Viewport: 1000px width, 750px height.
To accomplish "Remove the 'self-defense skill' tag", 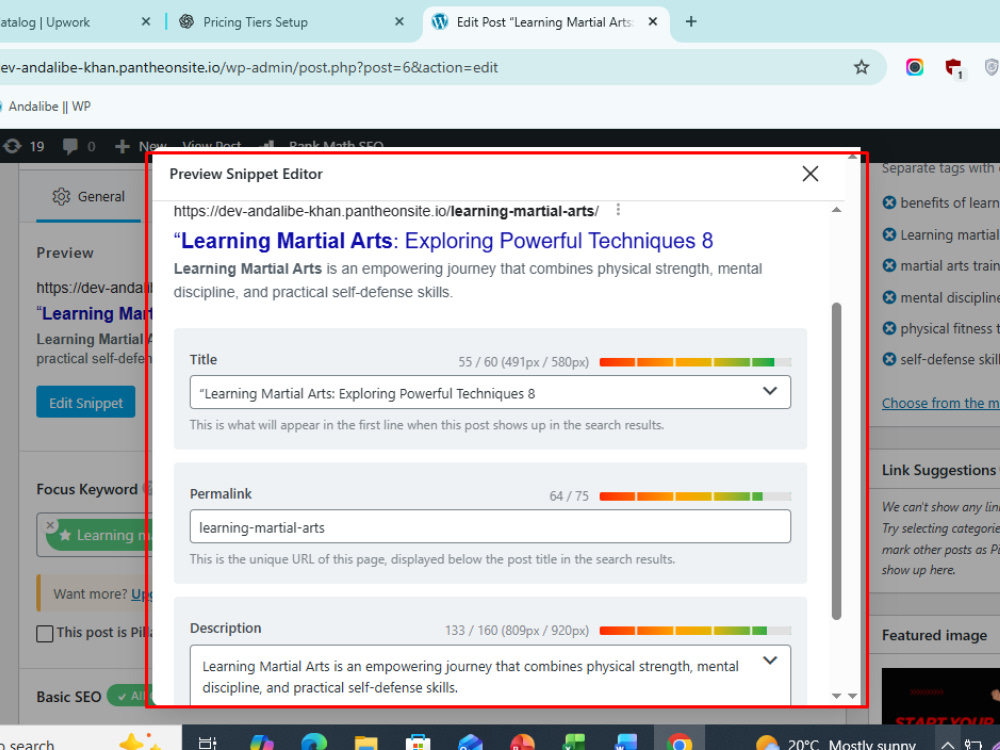I will (889, 359).
